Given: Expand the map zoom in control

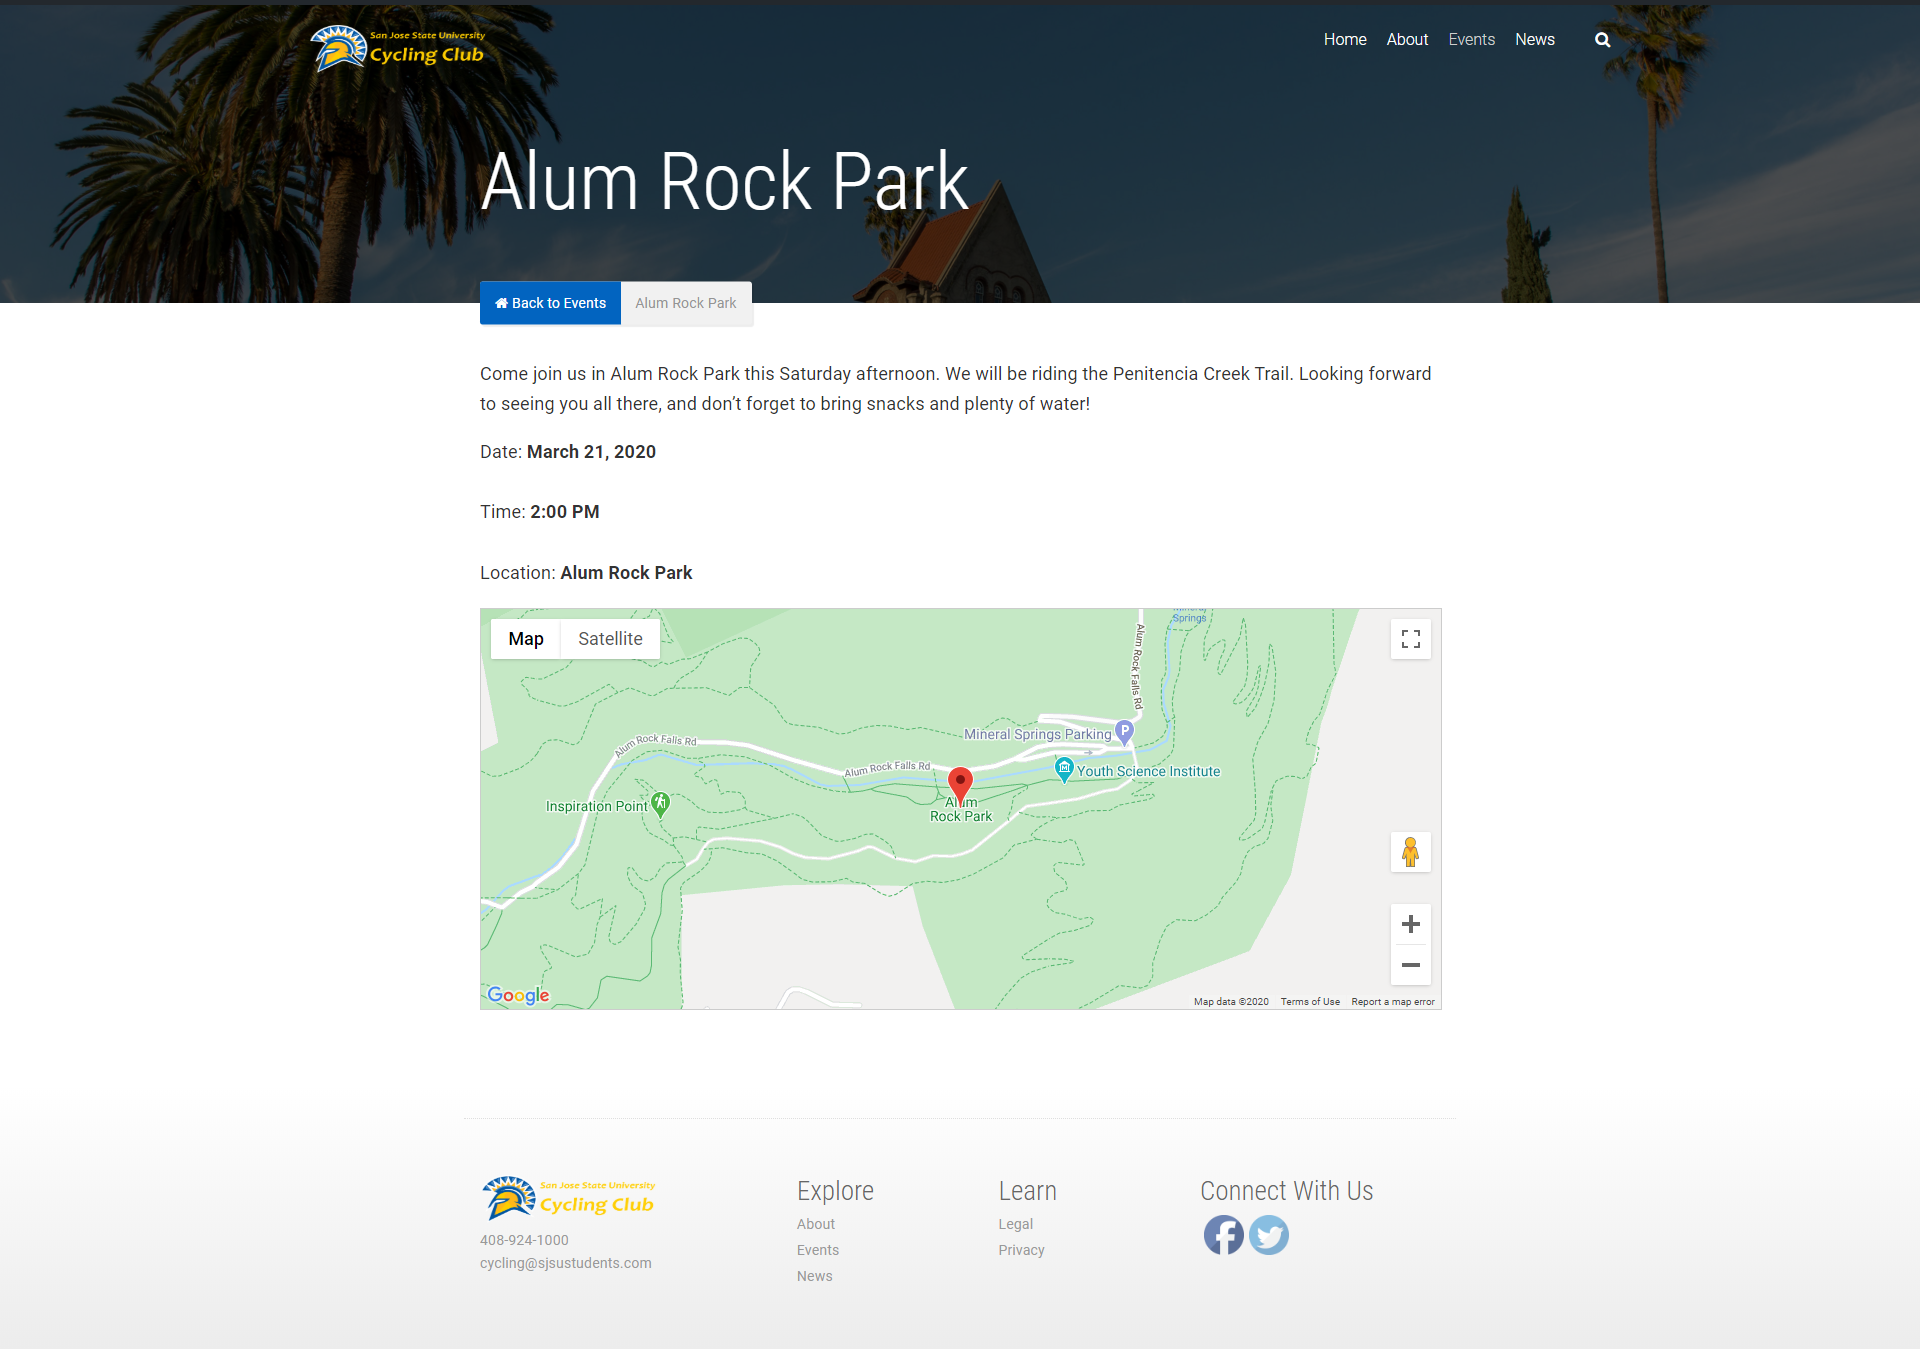Looking at the screenshot, I should (x=1409, y=923).
